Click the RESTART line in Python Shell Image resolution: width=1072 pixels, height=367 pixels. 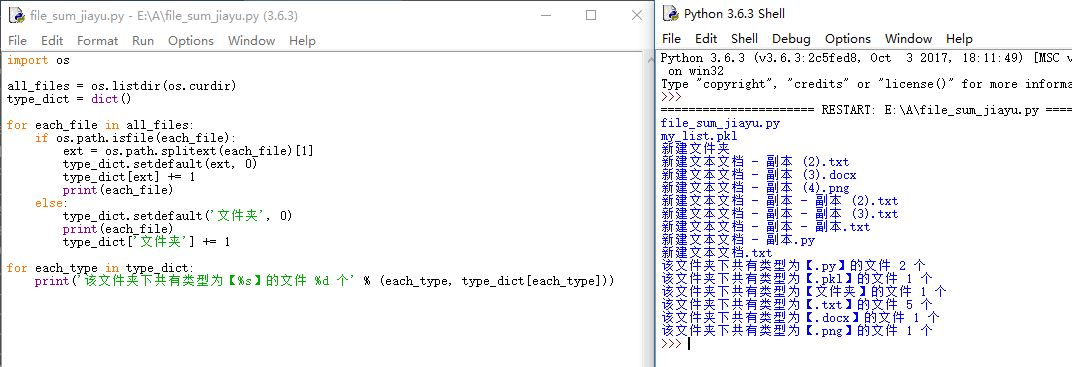(x=866, y=110)
